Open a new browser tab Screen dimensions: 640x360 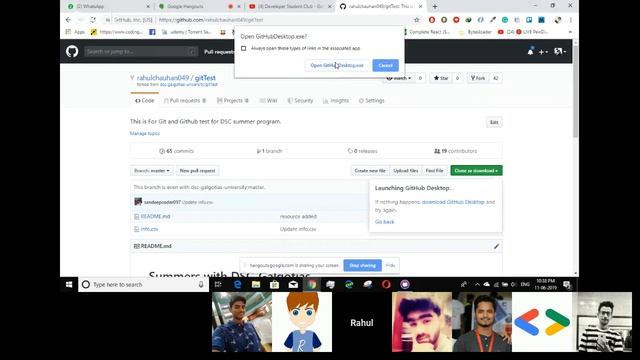(435, 7)
